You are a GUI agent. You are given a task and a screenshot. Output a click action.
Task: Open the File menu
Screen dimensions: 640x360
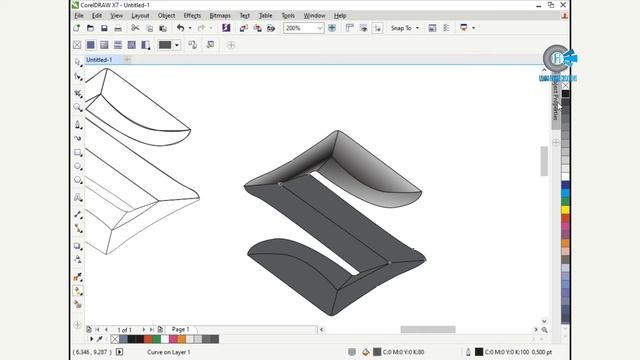tap(79, 16)
